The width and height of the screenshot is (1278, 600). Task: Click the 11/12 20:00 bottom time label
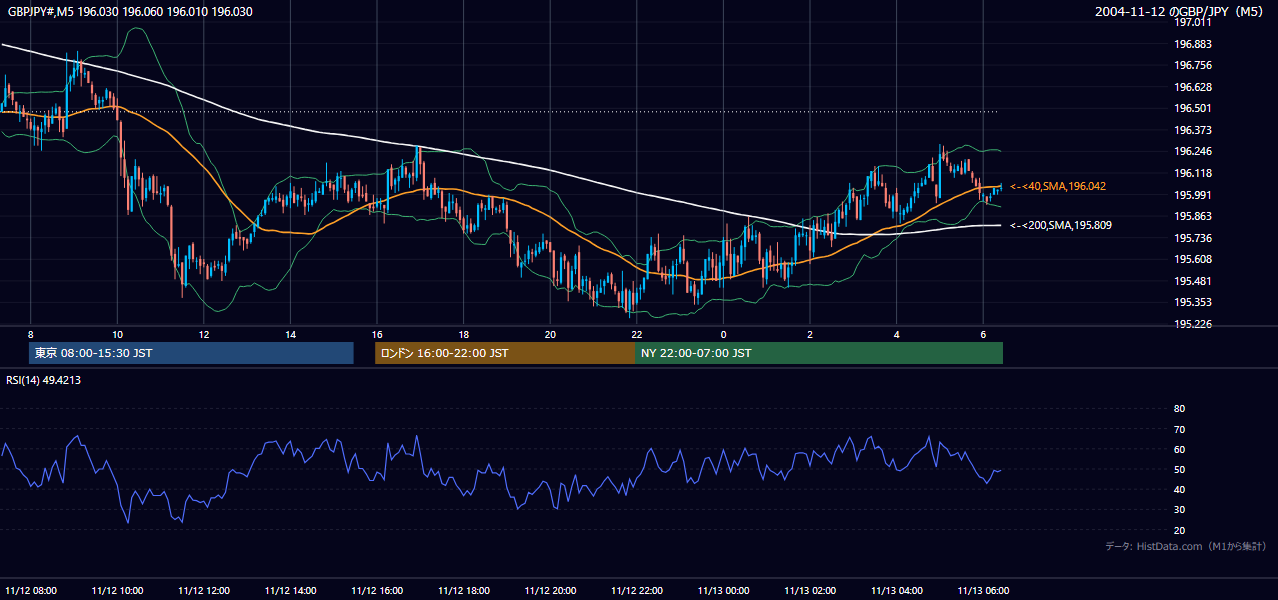tap(551, 590)
